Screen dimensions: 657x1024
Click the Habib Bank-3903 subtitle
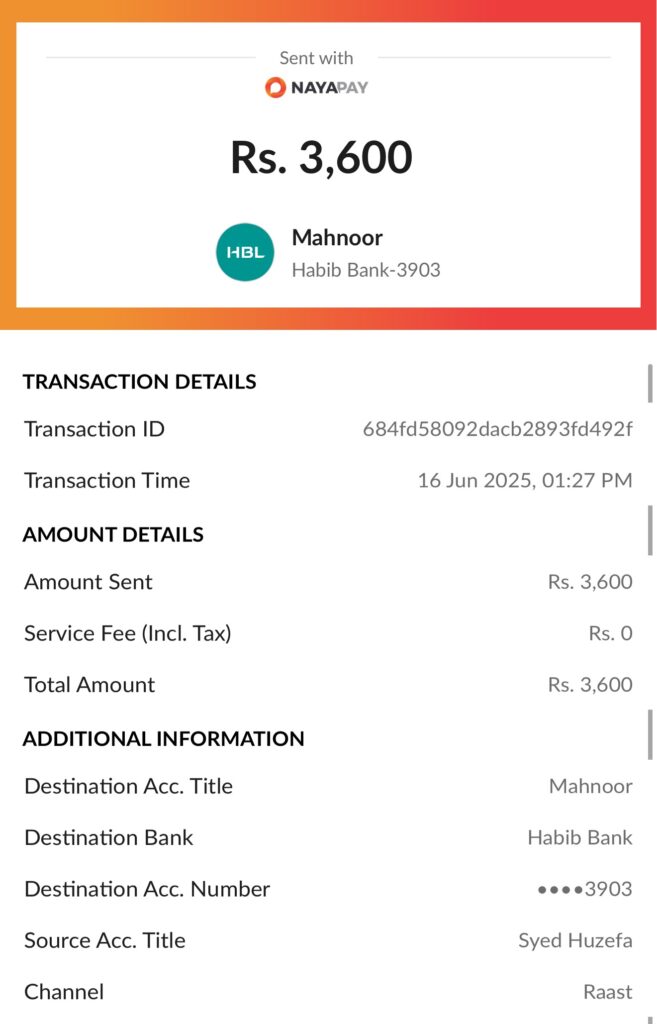click(366, 270)
